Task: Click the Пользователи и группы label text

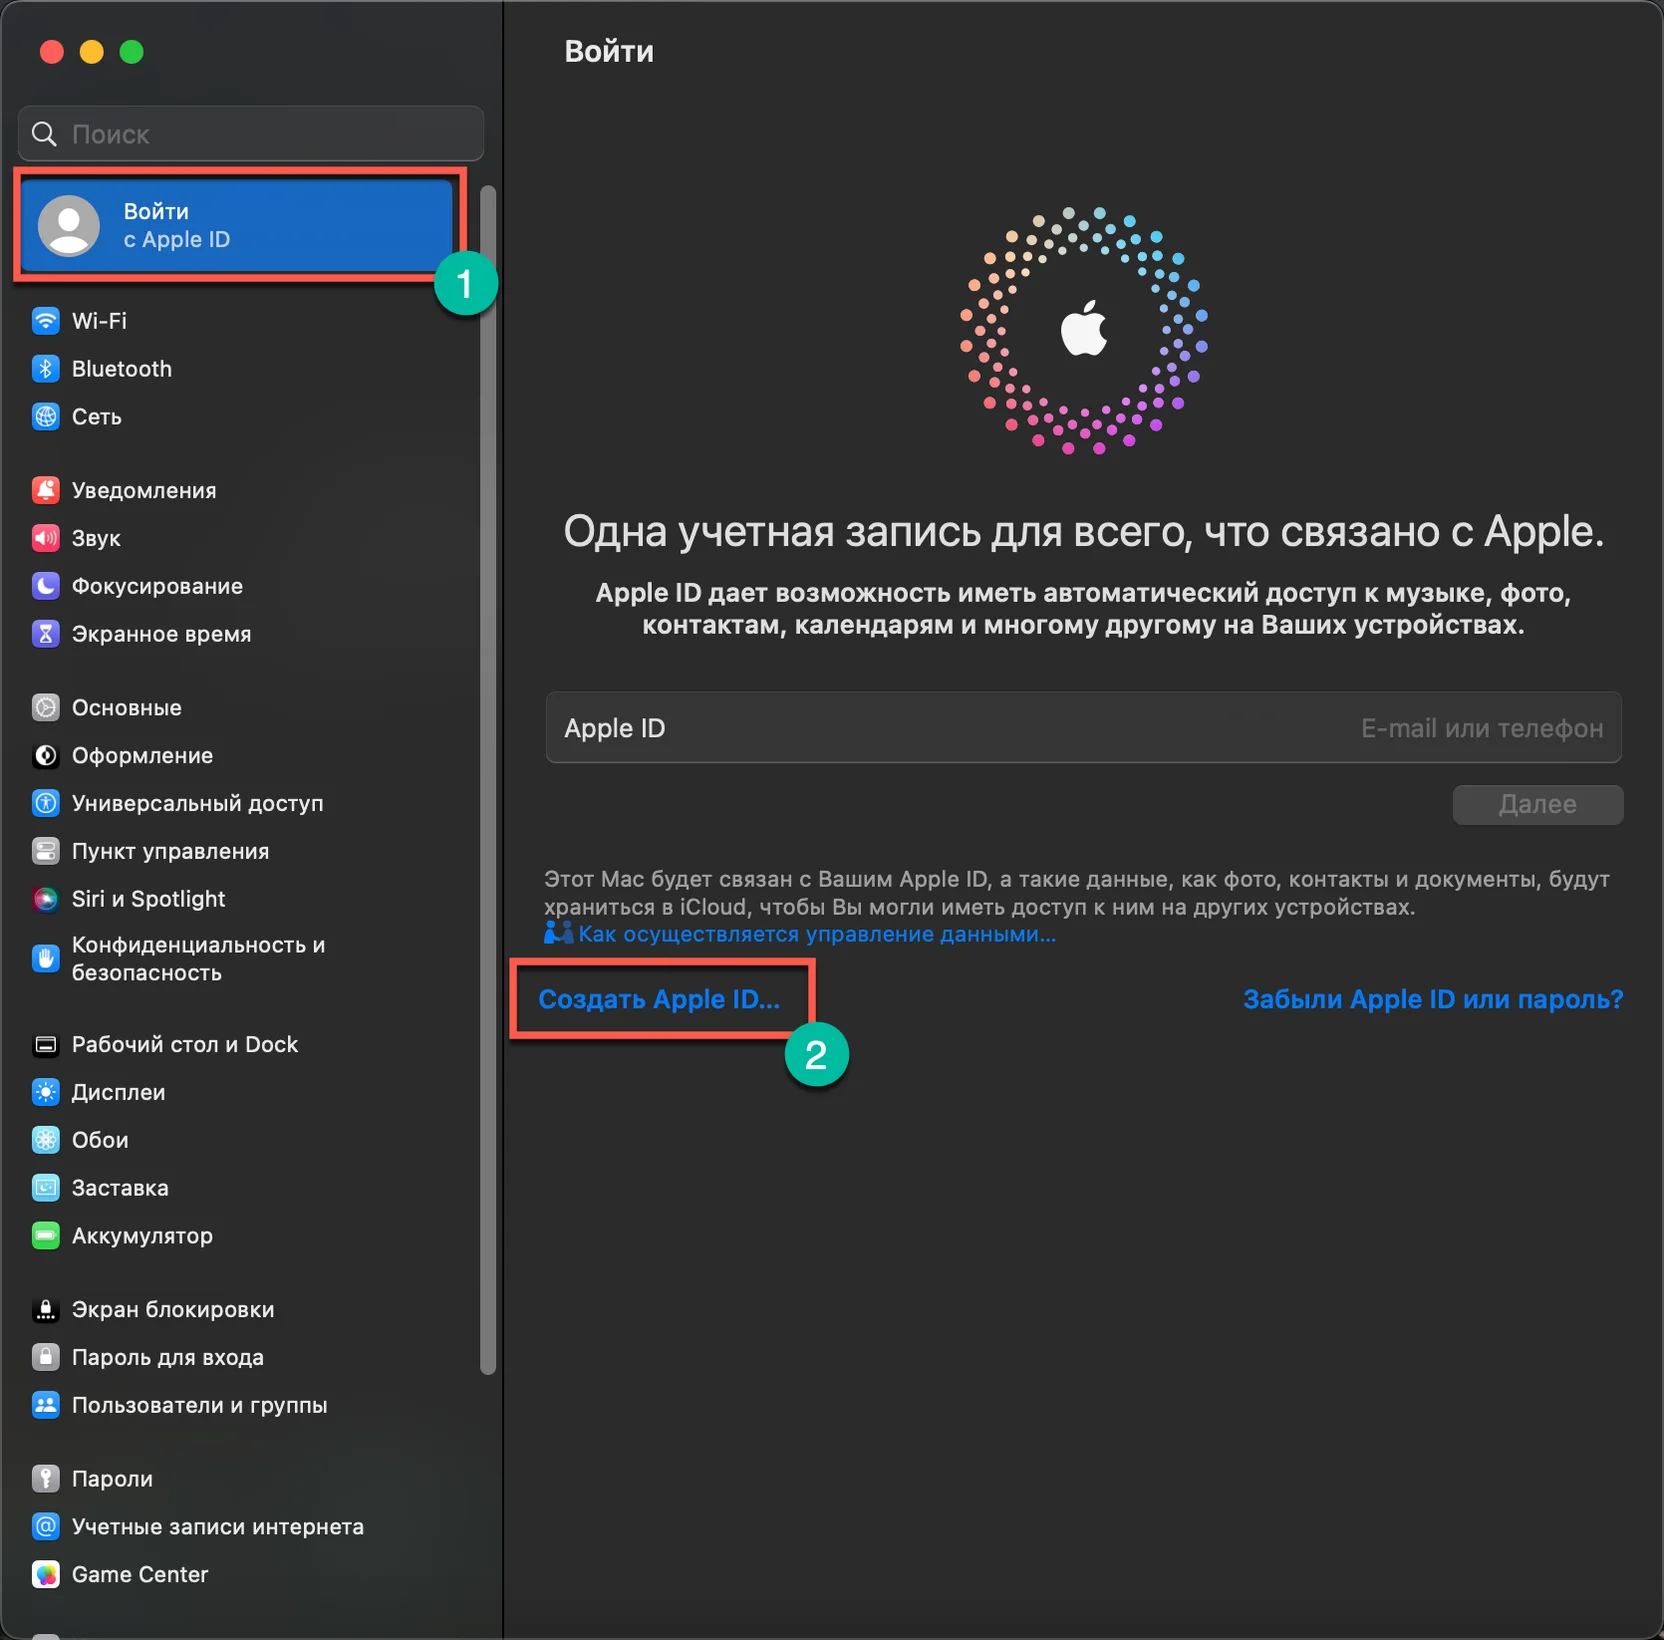Action: pos(200,1405)
